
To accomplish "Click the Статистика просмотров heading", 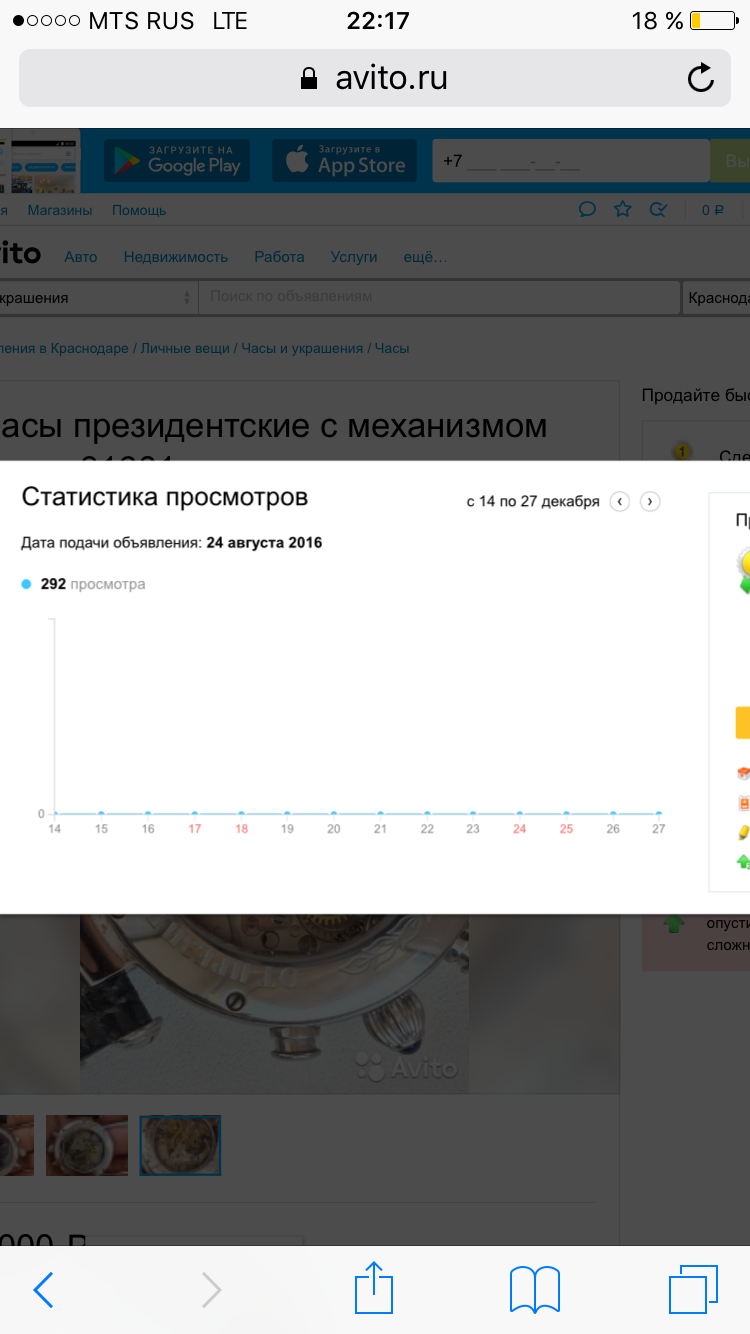I will click(165, 497).
